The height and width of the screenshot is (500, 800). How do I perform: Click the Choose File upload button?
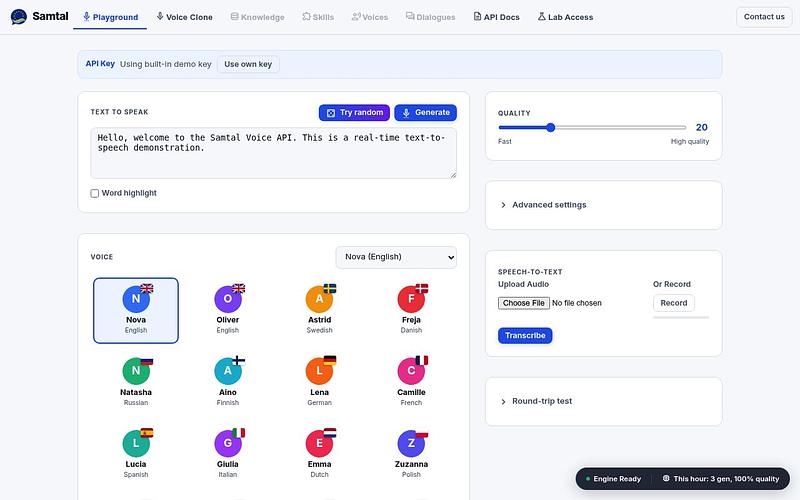[x=523, y=303]
